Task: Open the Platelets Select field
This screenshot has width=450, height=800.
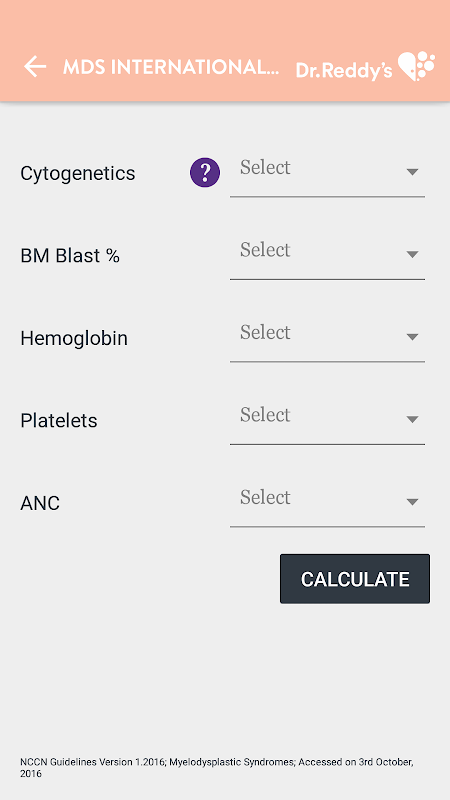Action: click(327, 420)
